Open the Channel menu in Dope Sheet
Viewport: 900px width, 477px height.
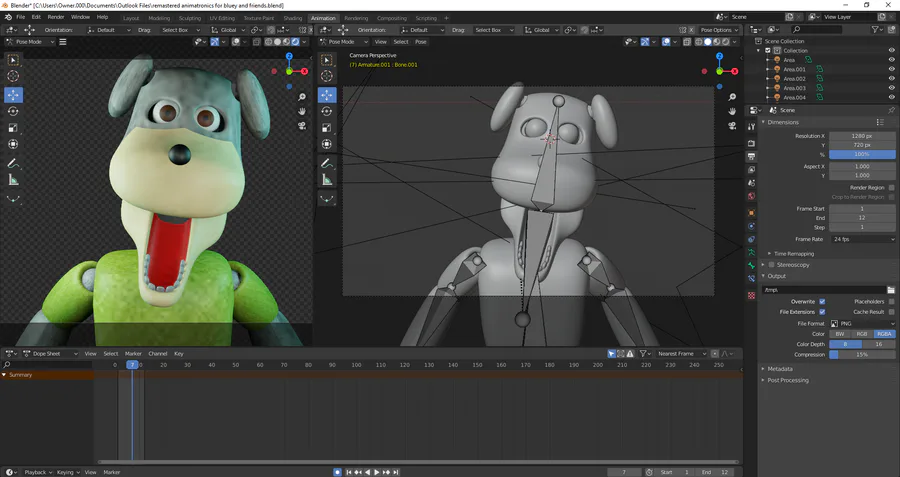coord(157,354)
